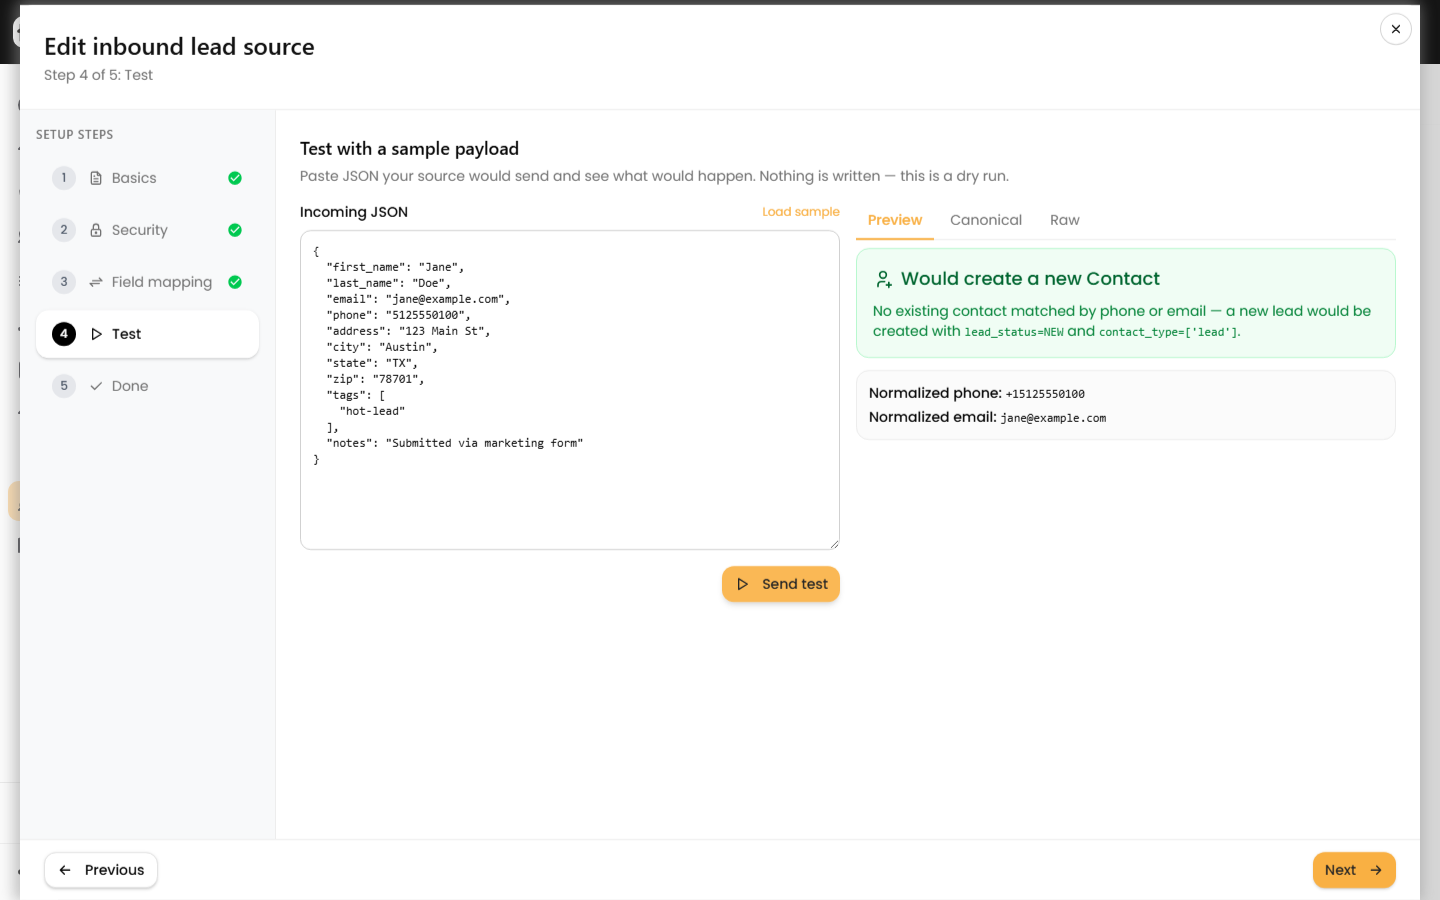
Task: Click the 'Incoming JSON' label
Action: pyautogui.click(x=354, y=212)
